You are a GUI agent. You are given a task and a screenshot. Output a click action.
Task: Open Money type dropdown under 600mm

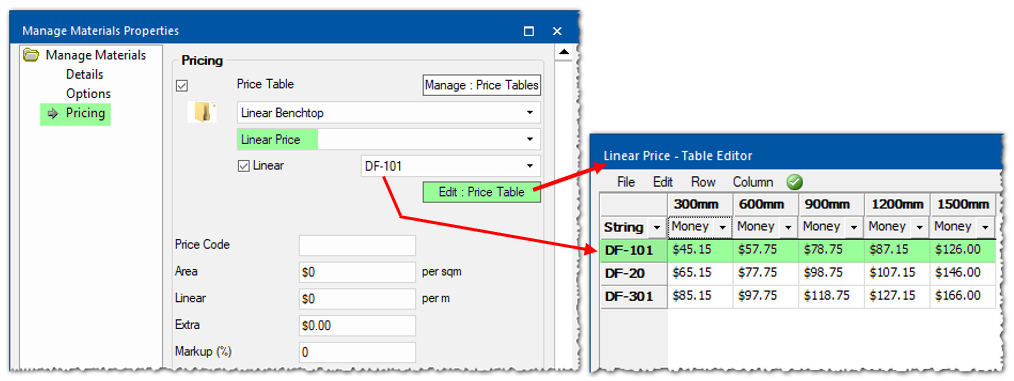[789, 228]
